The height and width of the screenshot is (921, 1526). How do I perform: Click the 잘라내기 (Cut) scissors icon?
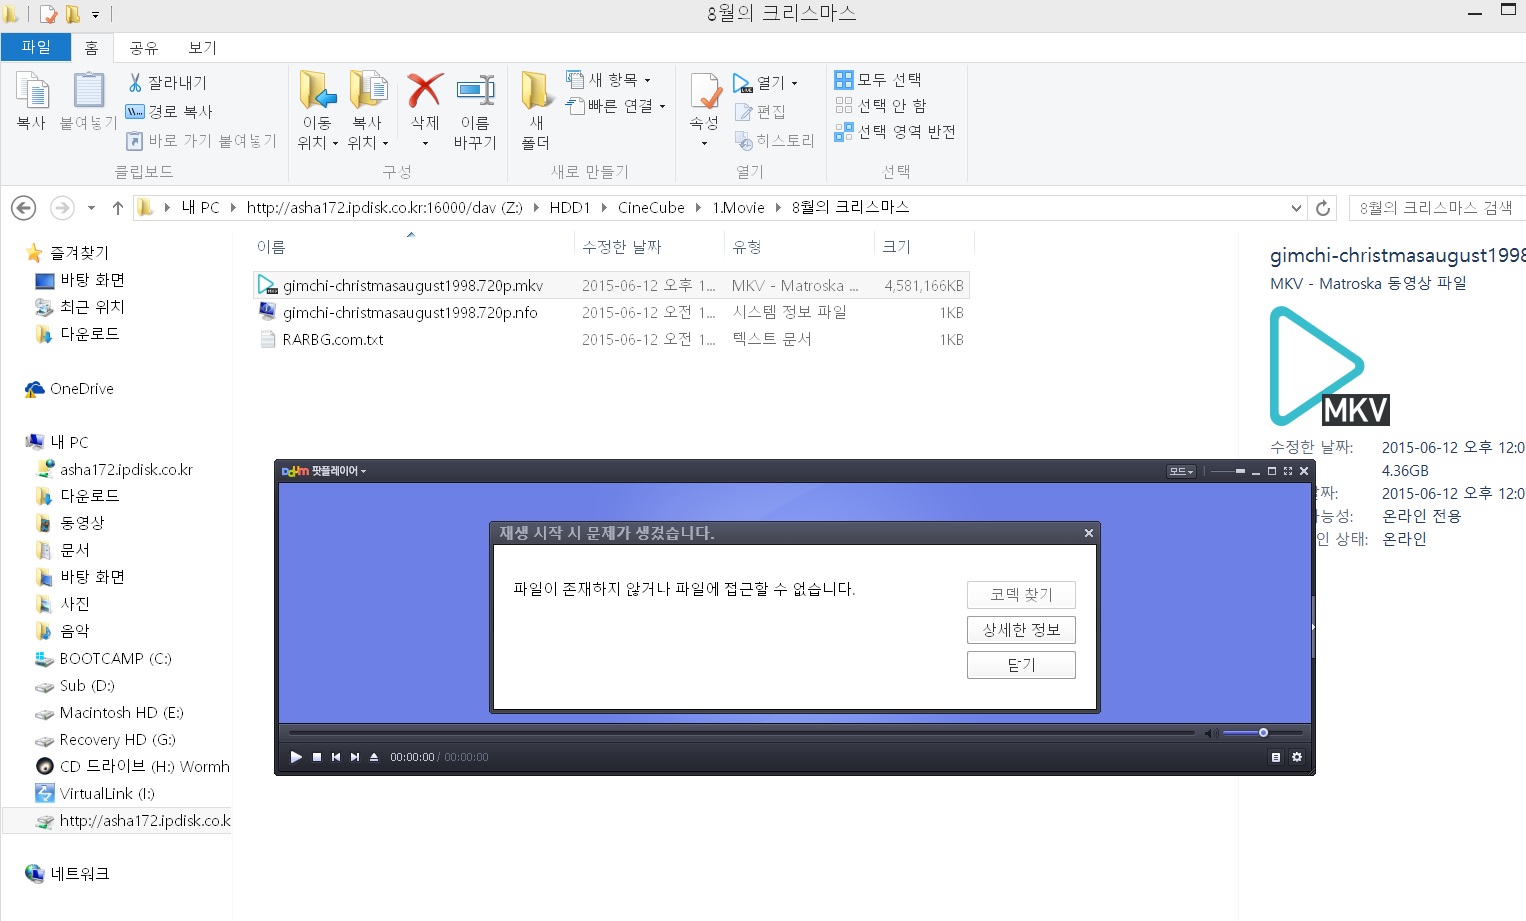(135, 82)
